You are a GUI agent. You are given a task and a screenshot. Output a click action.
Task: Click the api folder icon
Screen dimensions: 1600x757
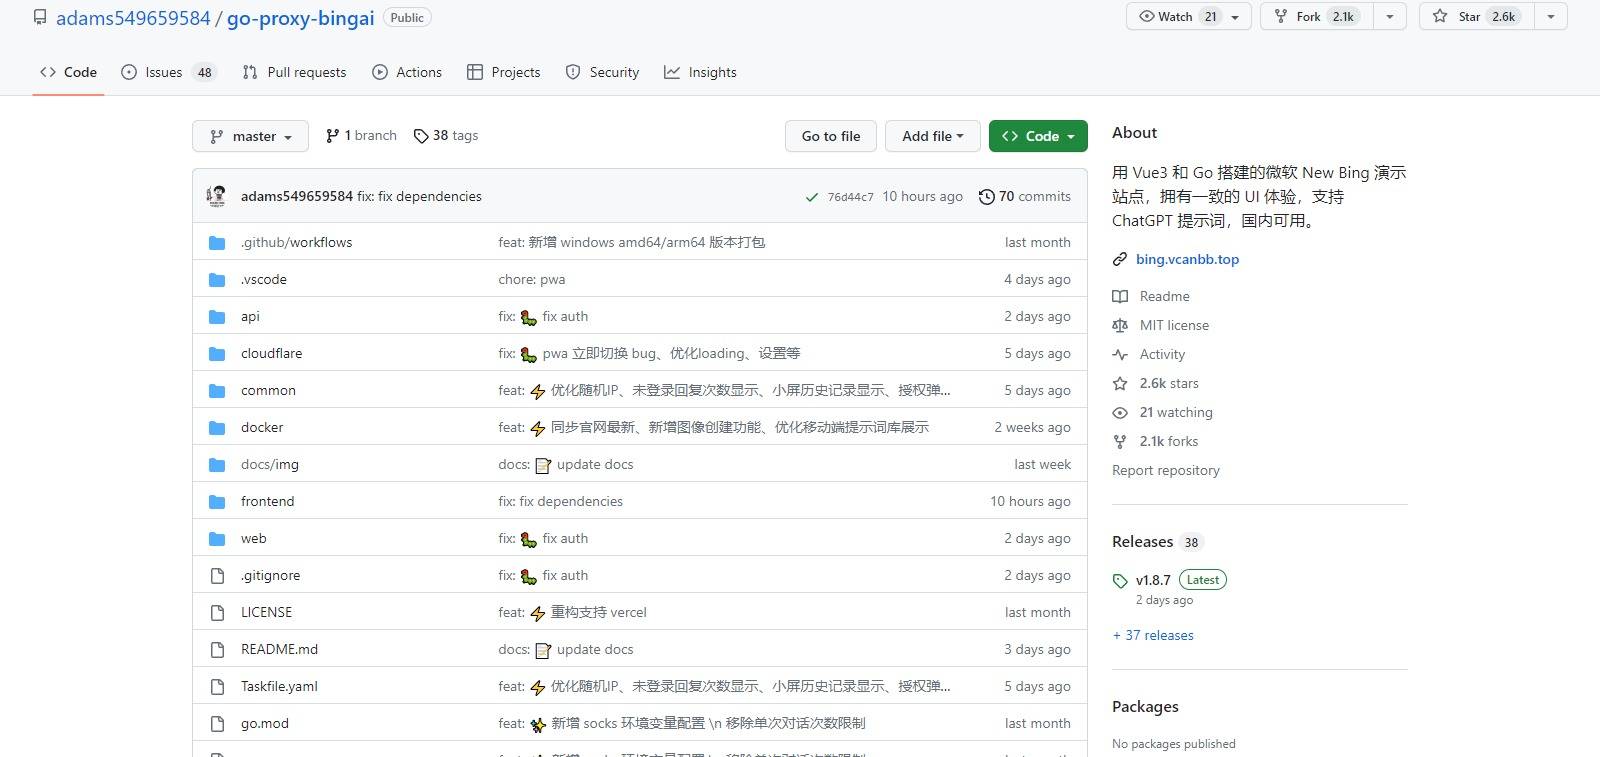click(x=217, y=317)
